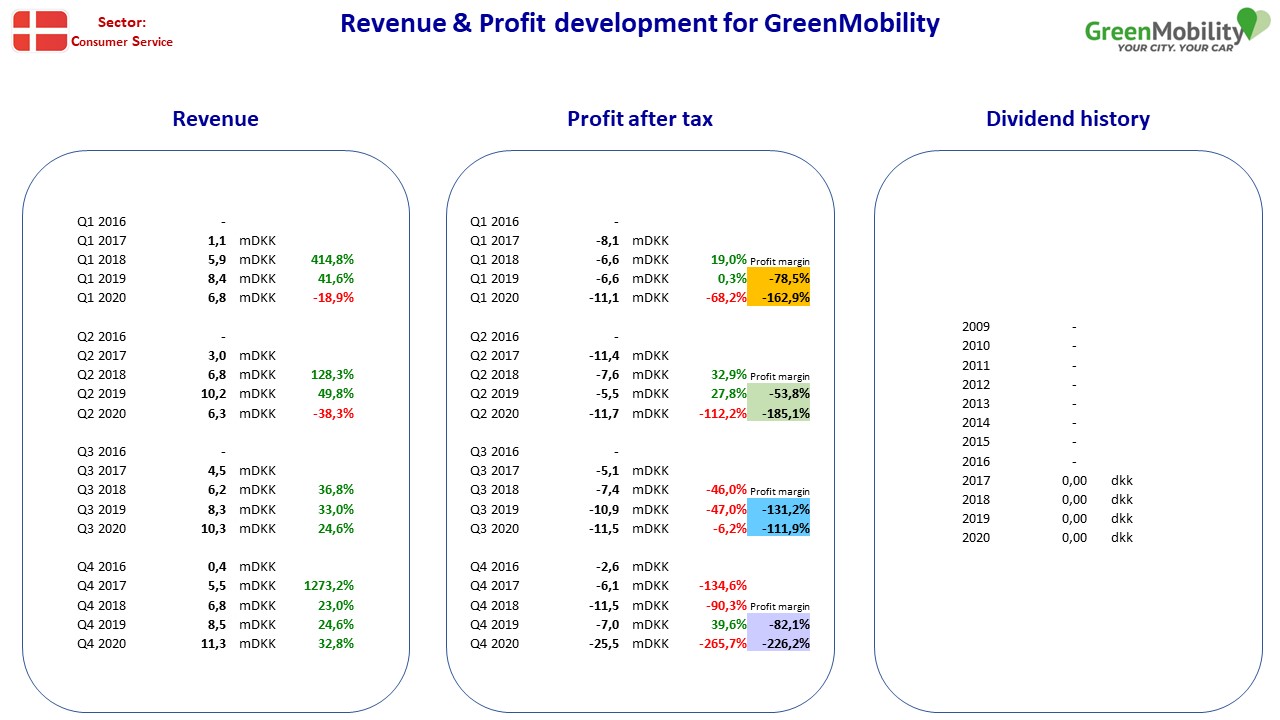Click the orange -162,9% profit margin cell
This screenshot has width=1280, height=720.
779,297
